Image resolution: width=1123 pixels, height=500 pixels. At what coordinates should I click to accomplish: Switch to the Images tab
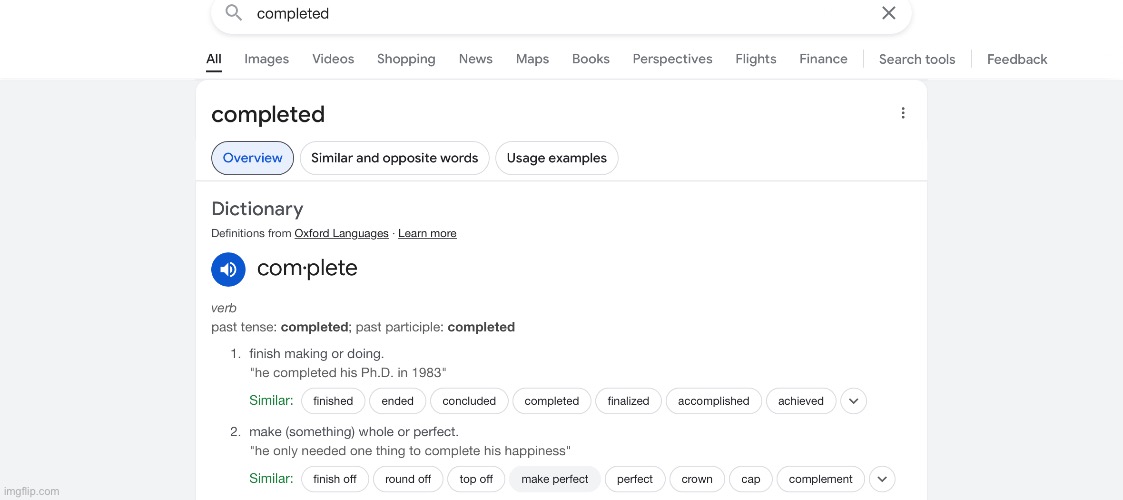266,59
